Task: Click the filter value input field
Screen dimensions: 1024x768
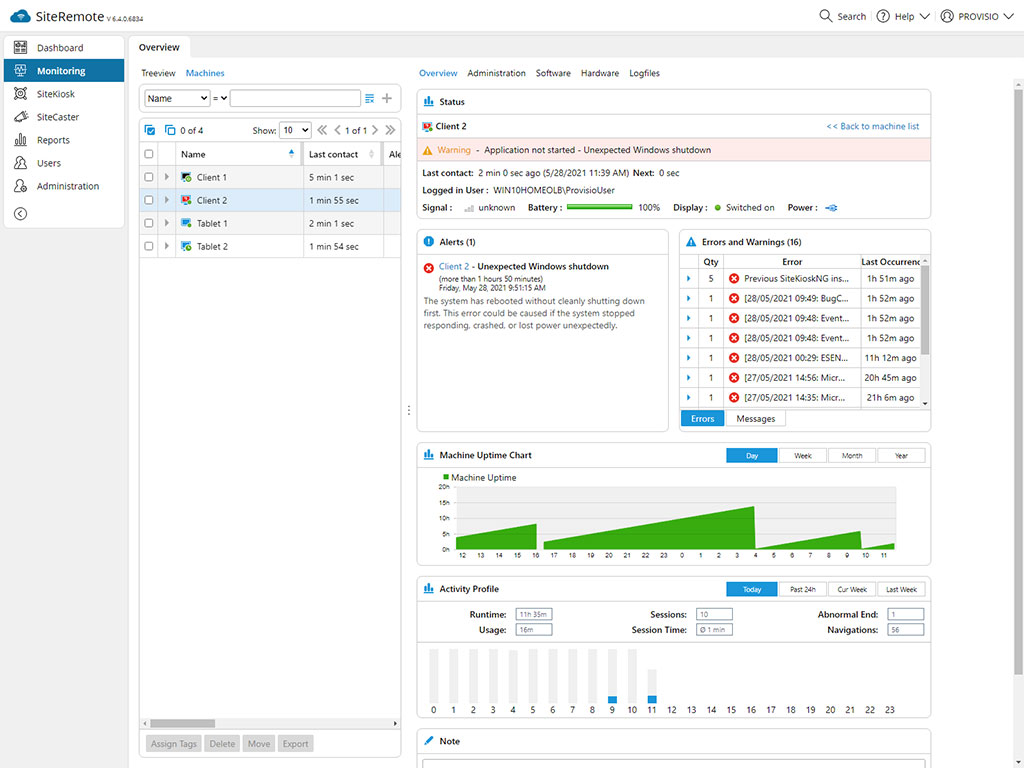Action: (x=295, y=98)
